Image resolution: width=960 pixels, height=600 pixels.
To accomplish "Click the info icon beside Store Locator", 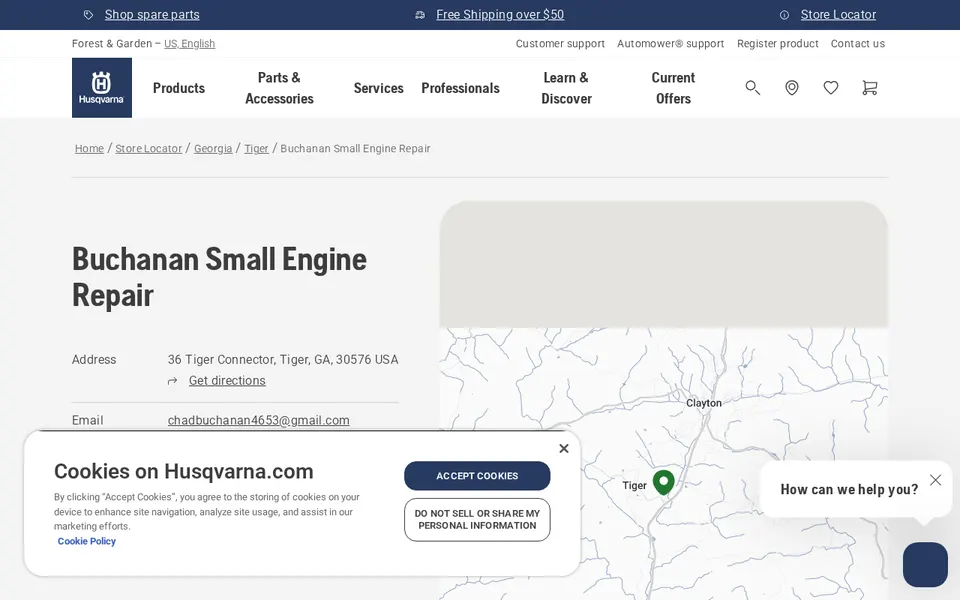I will pos(784,15).
